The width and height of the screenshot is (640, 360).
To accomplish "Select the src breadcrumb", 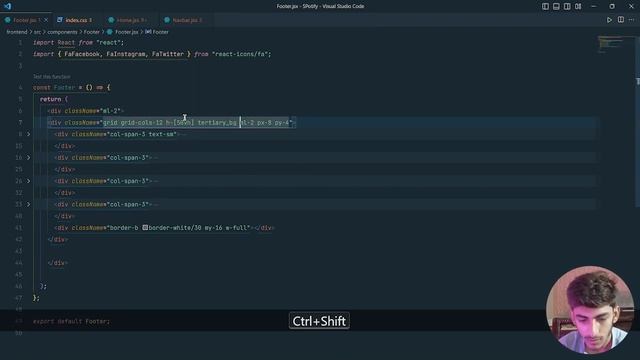I will [x=37, y=32].
